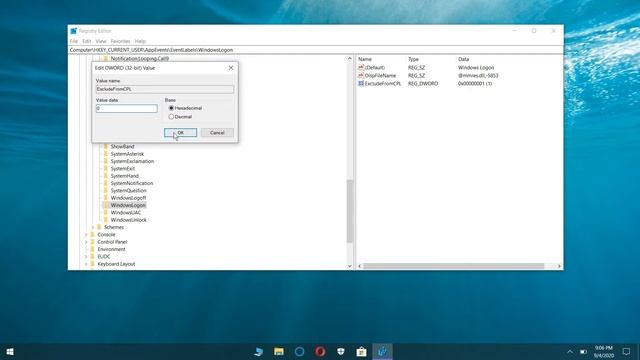Click into the Value data field
Viewport: 640px width, 360px height.
[127, 108]
